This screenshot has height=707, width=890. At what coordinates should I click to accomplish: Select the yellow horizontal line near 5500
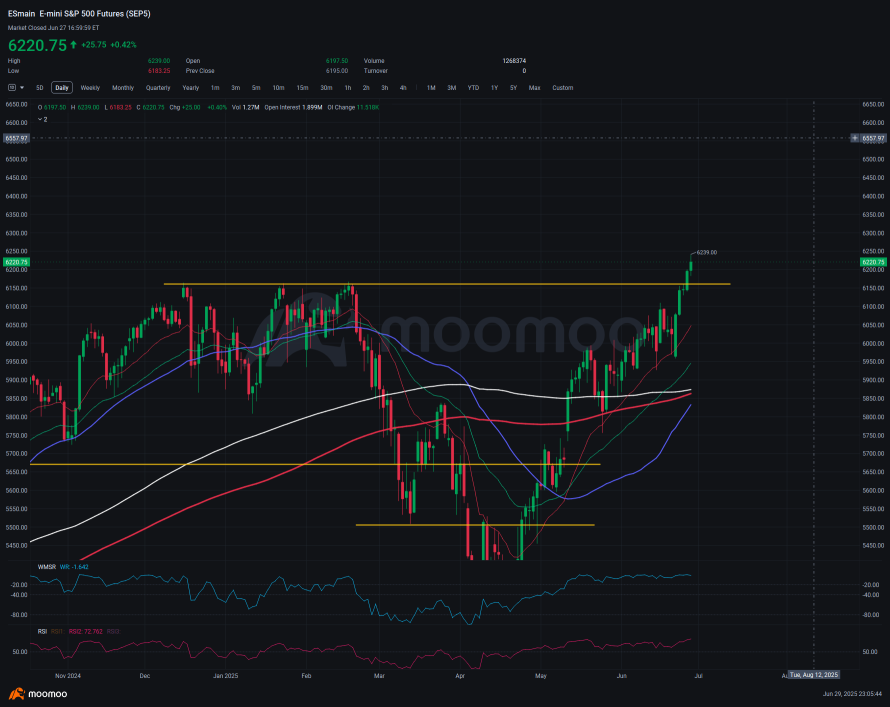475,525
